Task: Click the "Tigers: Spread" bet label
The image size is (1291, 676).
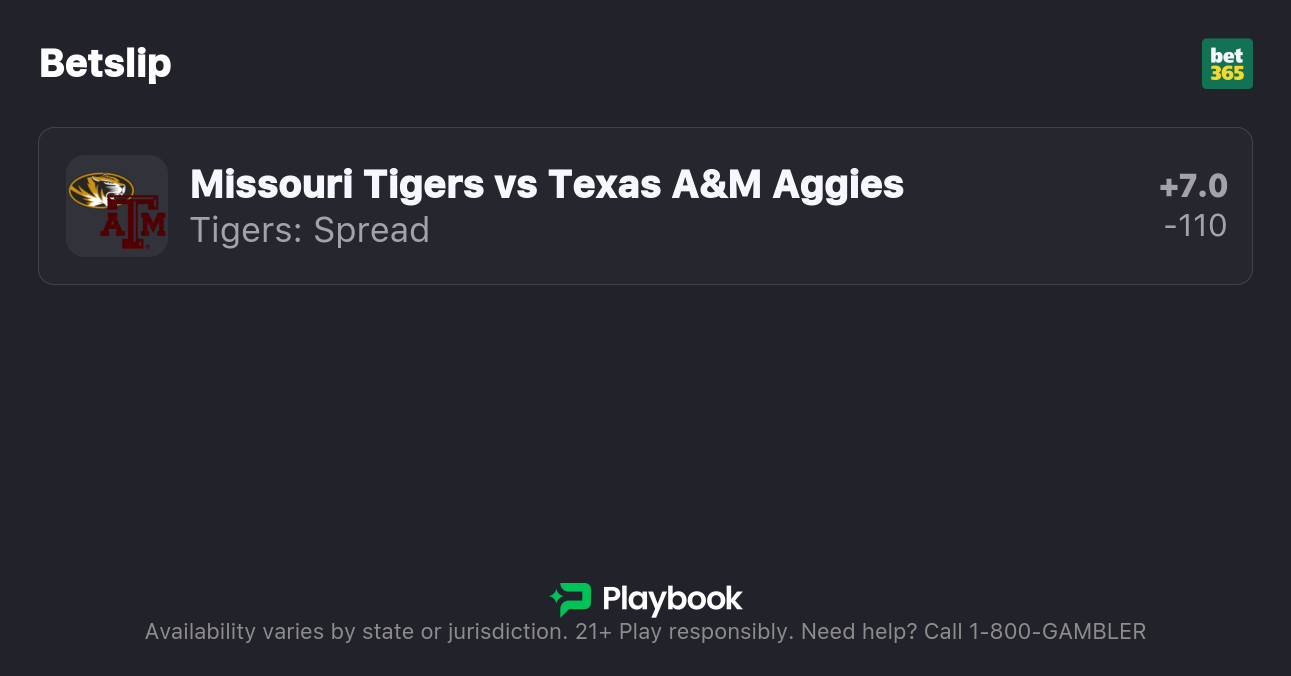Action: 309,230
